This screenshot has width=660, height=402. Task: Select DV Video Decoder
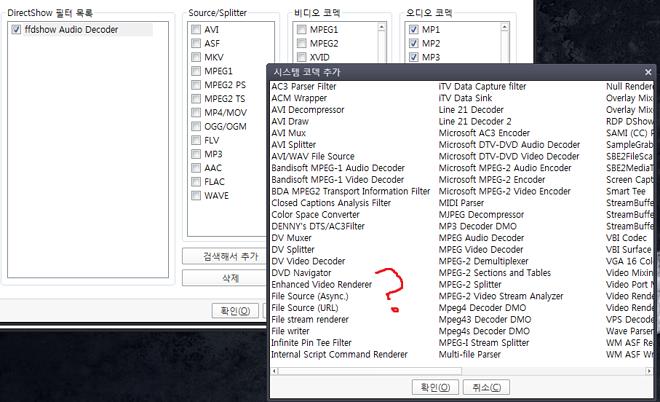(x=309, y=261)
